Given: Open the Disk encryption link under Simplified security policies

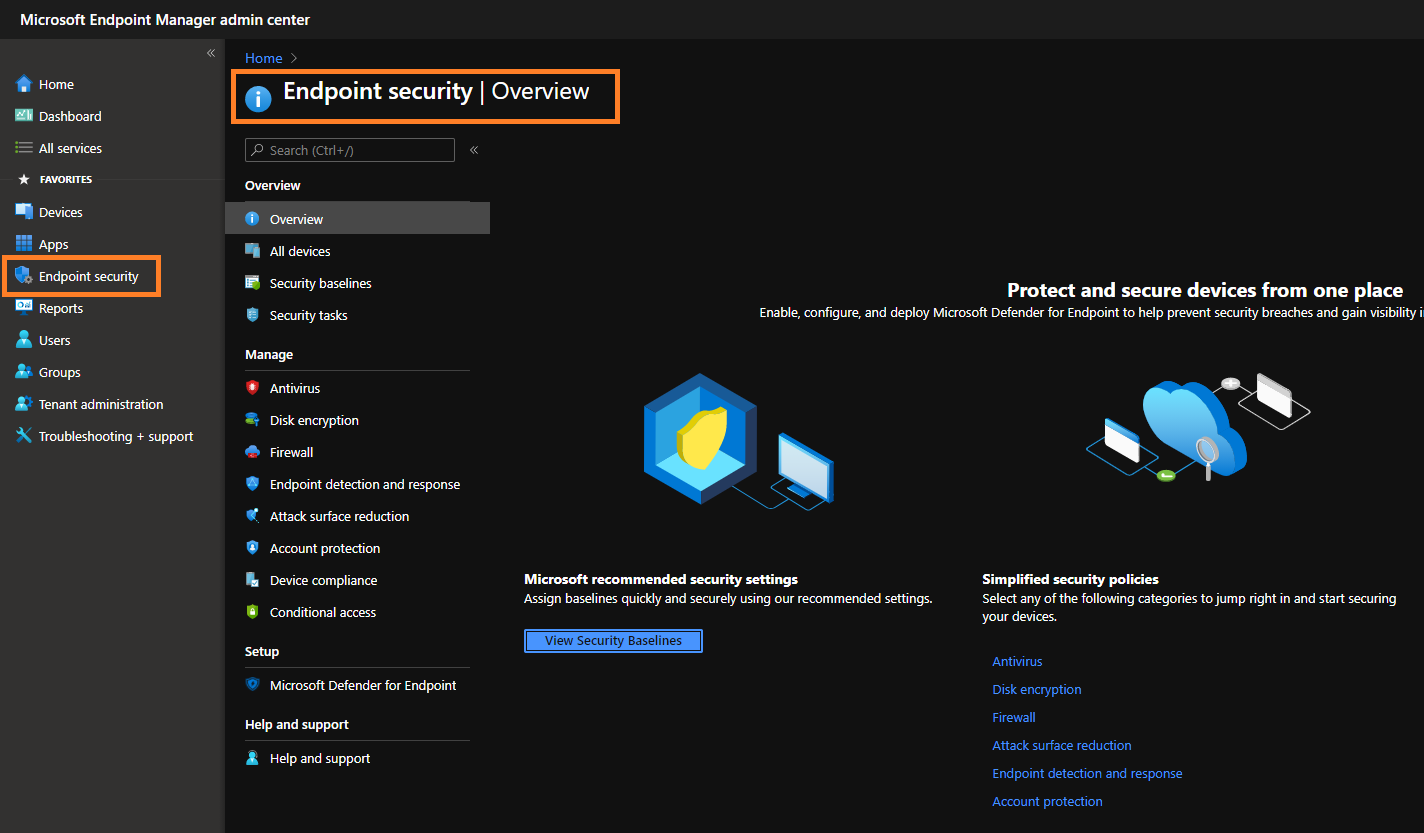Looking at the screenshot, I should (1037, 689).
